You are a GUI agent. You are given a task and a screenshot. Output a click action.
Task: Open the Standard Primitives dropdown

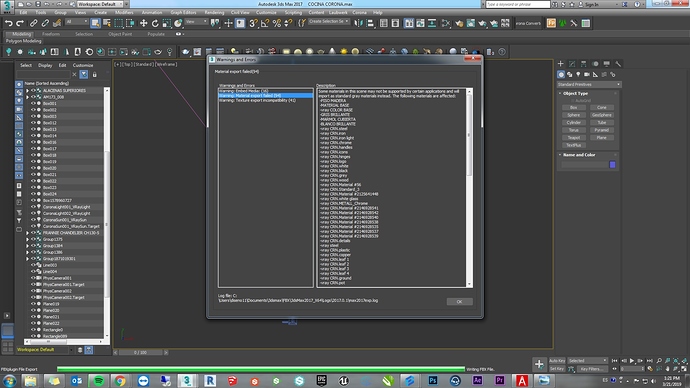click(589, 84)
